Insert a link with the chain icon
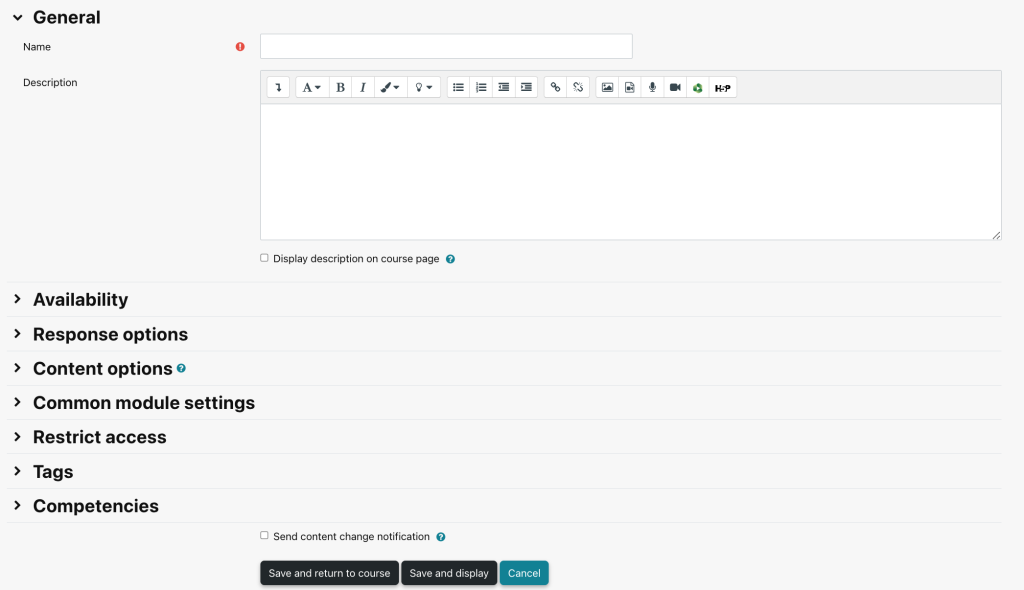The image size is (1024, 590). point(555,88)
